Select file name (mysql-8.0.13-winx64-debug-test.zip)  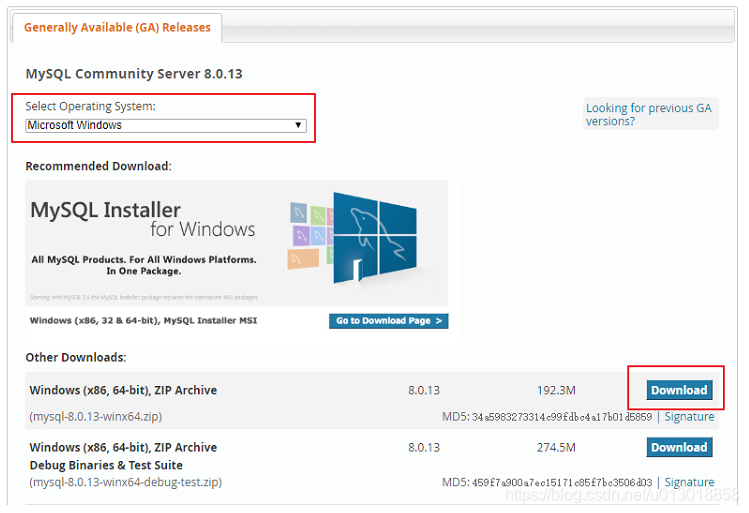(x=126, y=482)
